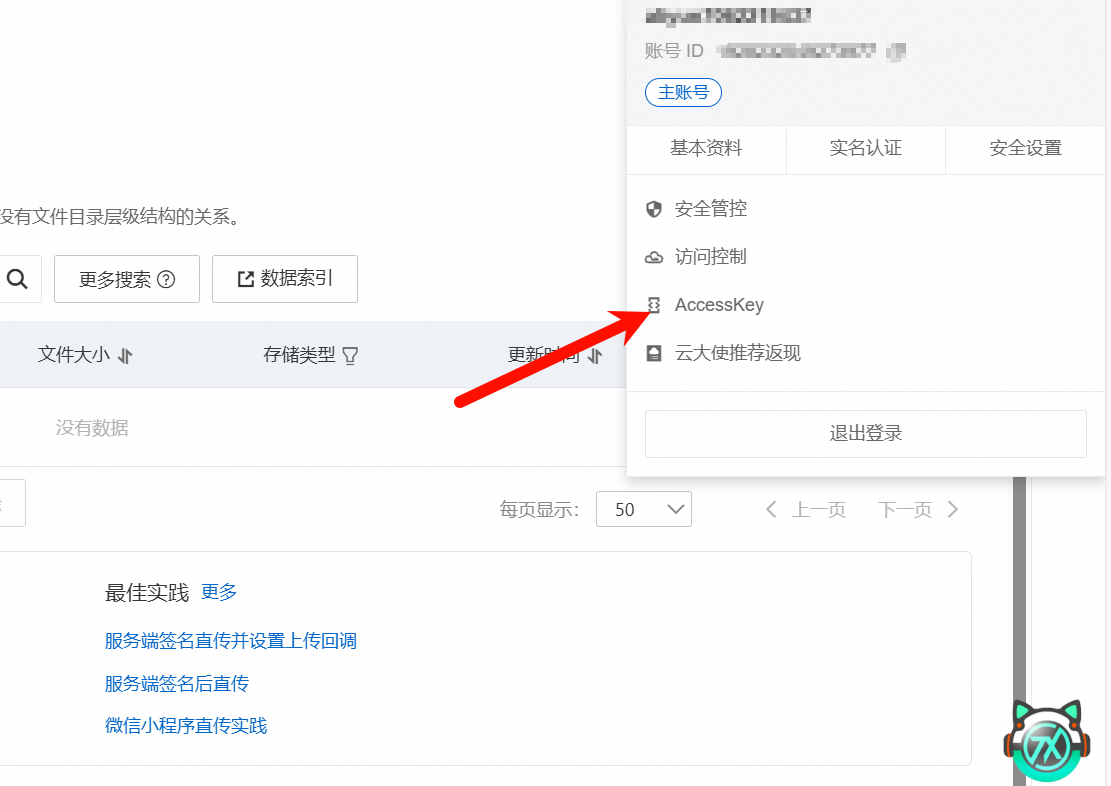Open the 实名认证 tab
The height and width of the screenshot is (786, 1111).
865,149
